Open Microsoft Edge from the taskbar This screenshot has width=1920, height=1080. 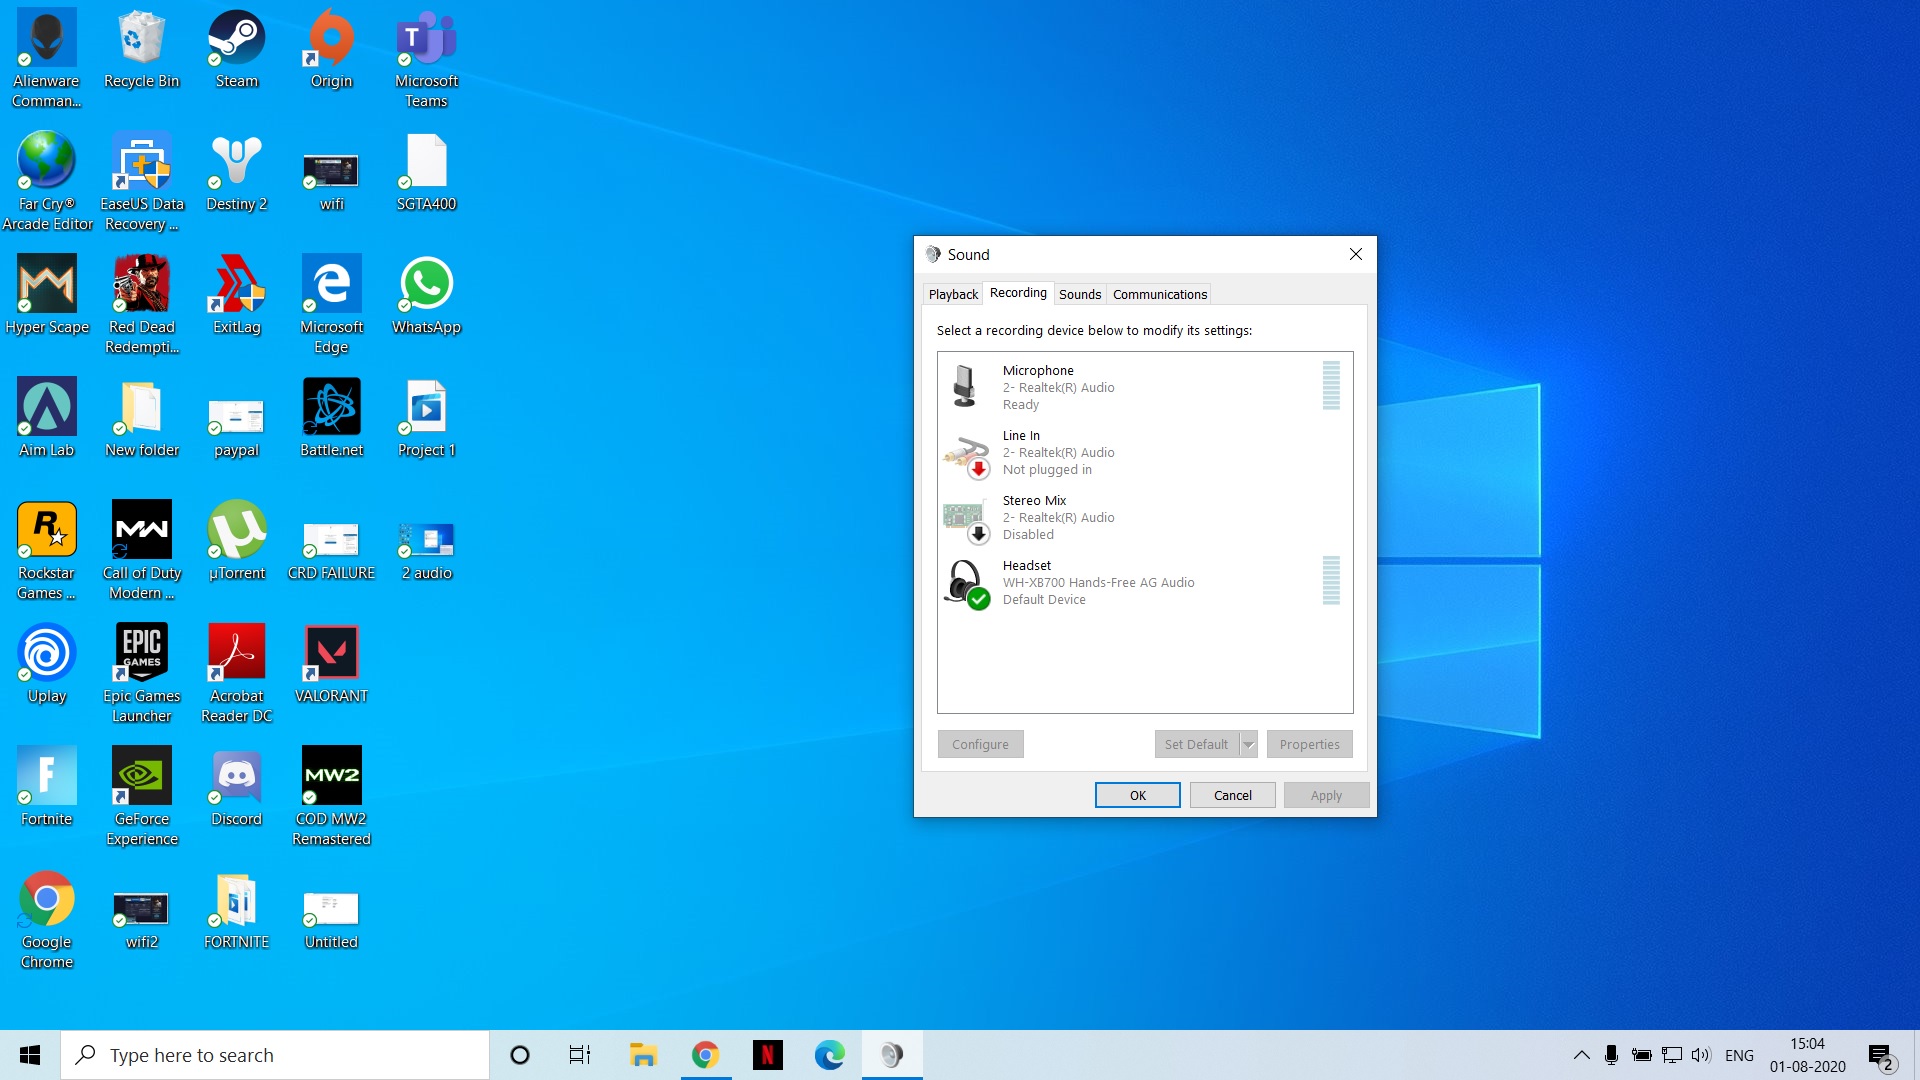(x=829, y=1055)
